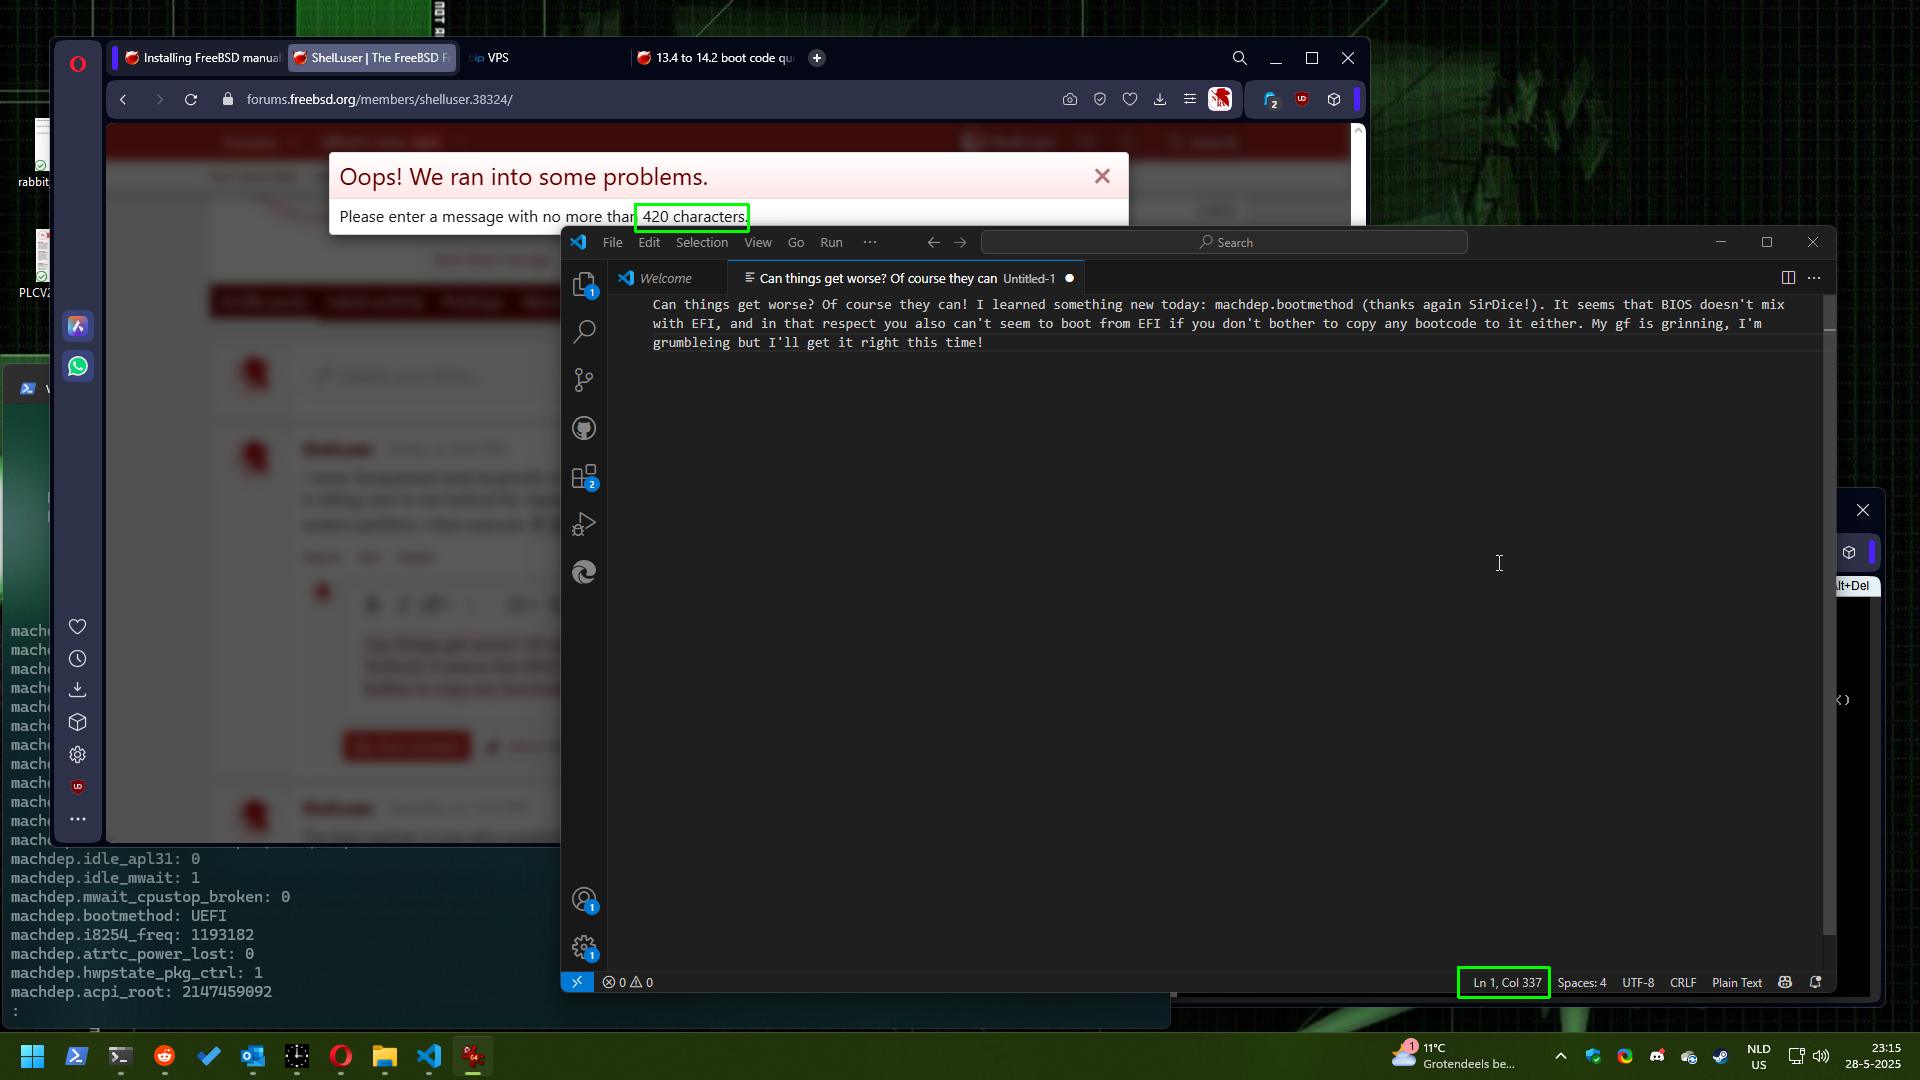This screenshot has width=1920, height=1080.
Task: Open VS Code Manage gear icon
Action: point(584,947)
